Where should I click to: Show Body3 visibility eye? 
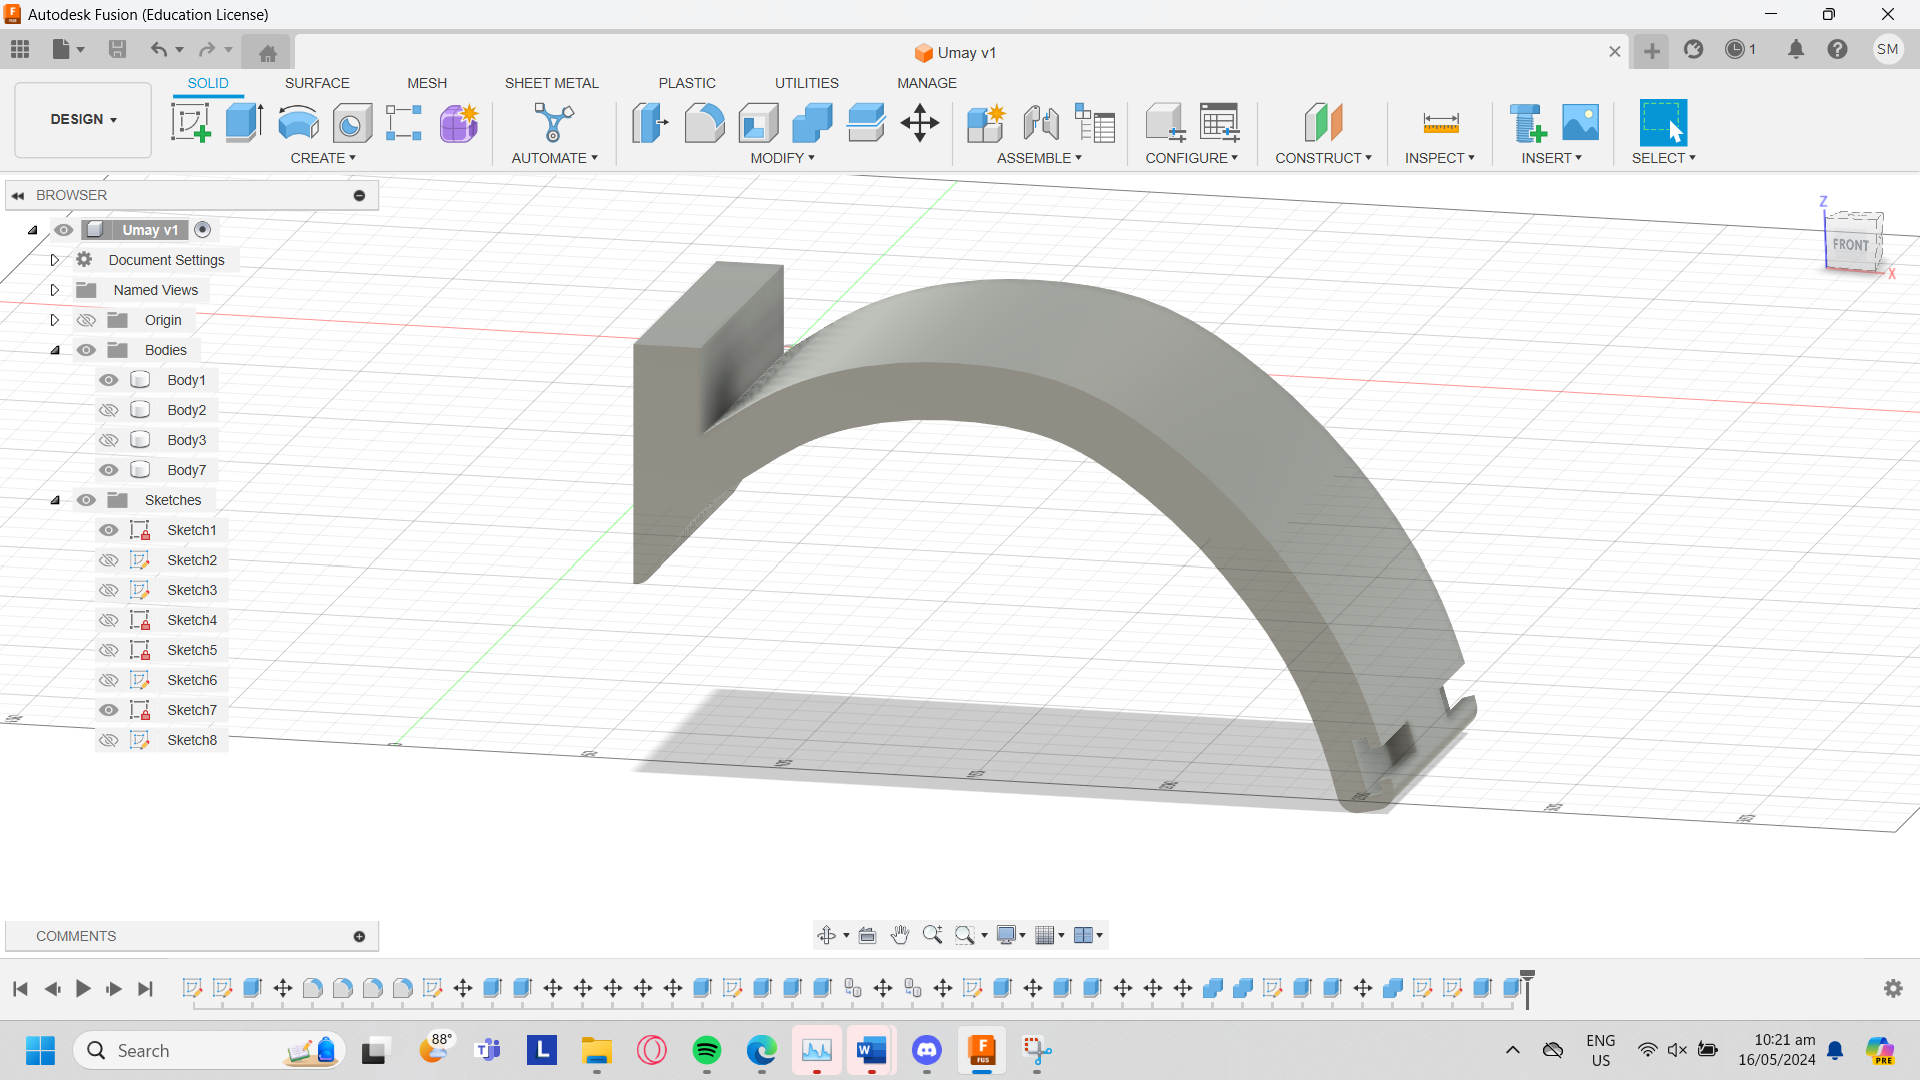tap(109, 440)
